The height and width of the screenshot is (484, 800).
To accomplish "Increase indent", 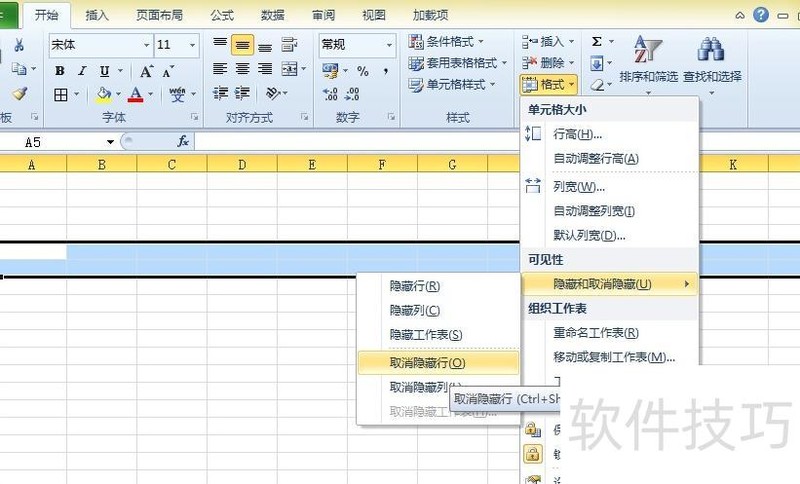I will click(242, 93).
